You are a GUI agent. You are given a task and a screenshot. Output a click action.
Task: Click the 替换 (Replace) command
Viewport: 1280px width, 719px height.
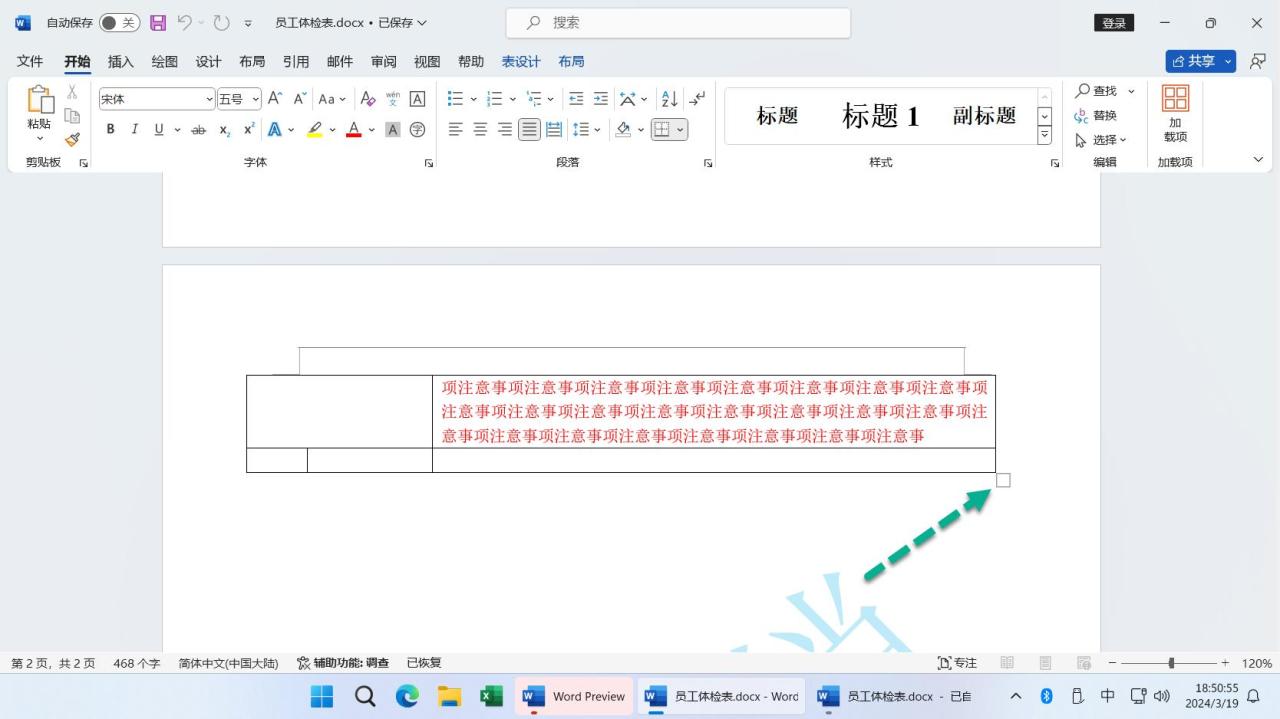pos(1103,115)
